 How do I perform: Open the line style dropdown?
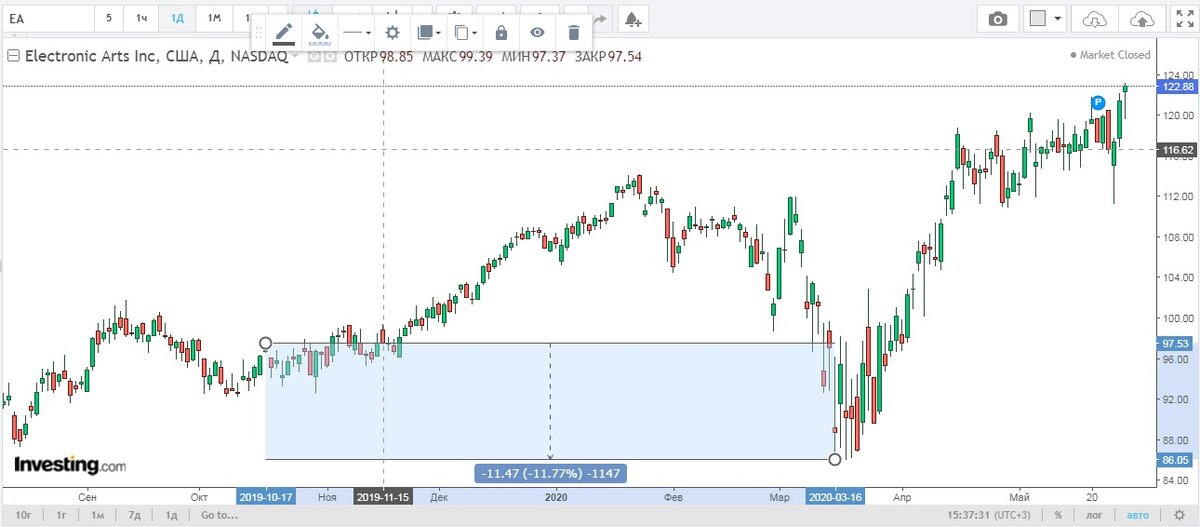357,32
